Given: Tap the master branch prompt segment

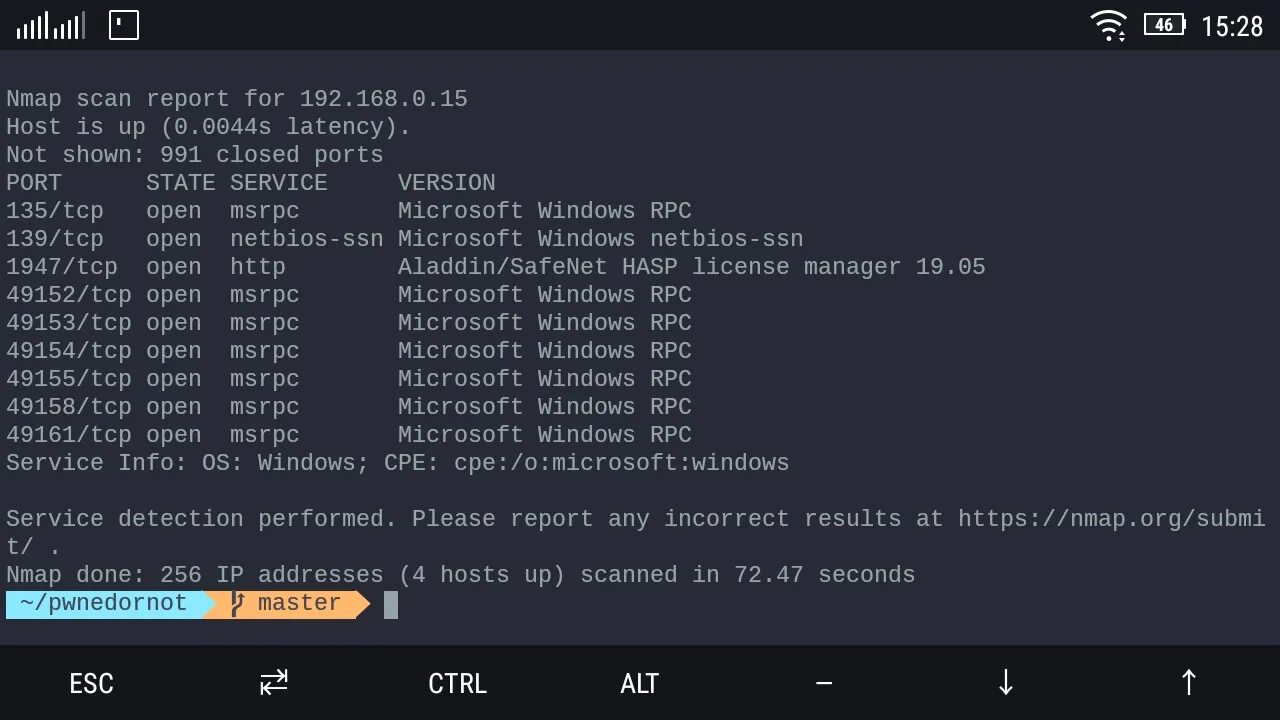Looking at the screenshot, I should pyautogui.click(x=298, y=604).
